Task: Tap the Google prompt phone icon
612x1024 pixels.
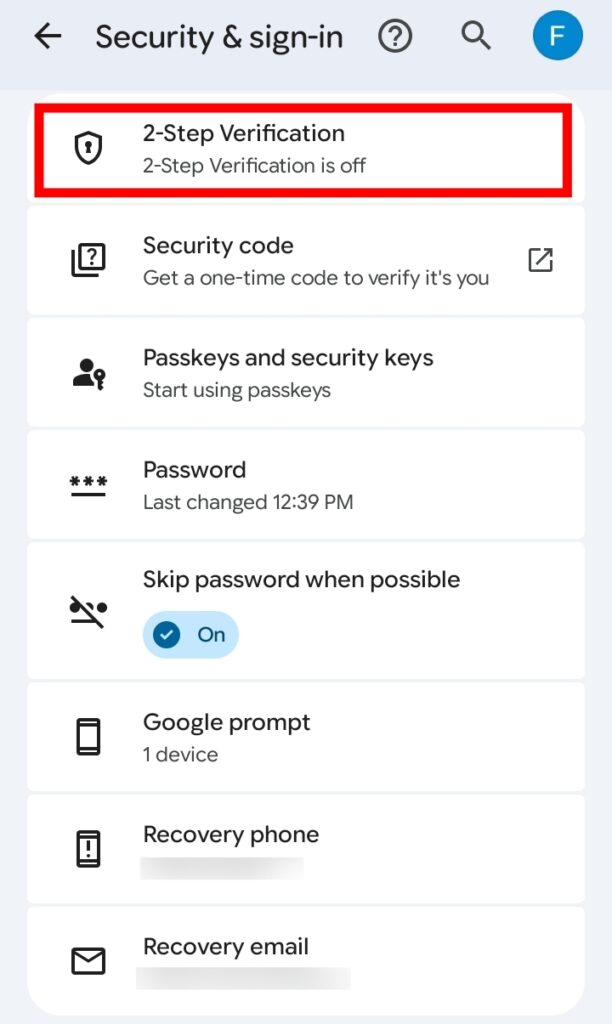Action: (x=89, y=737)
